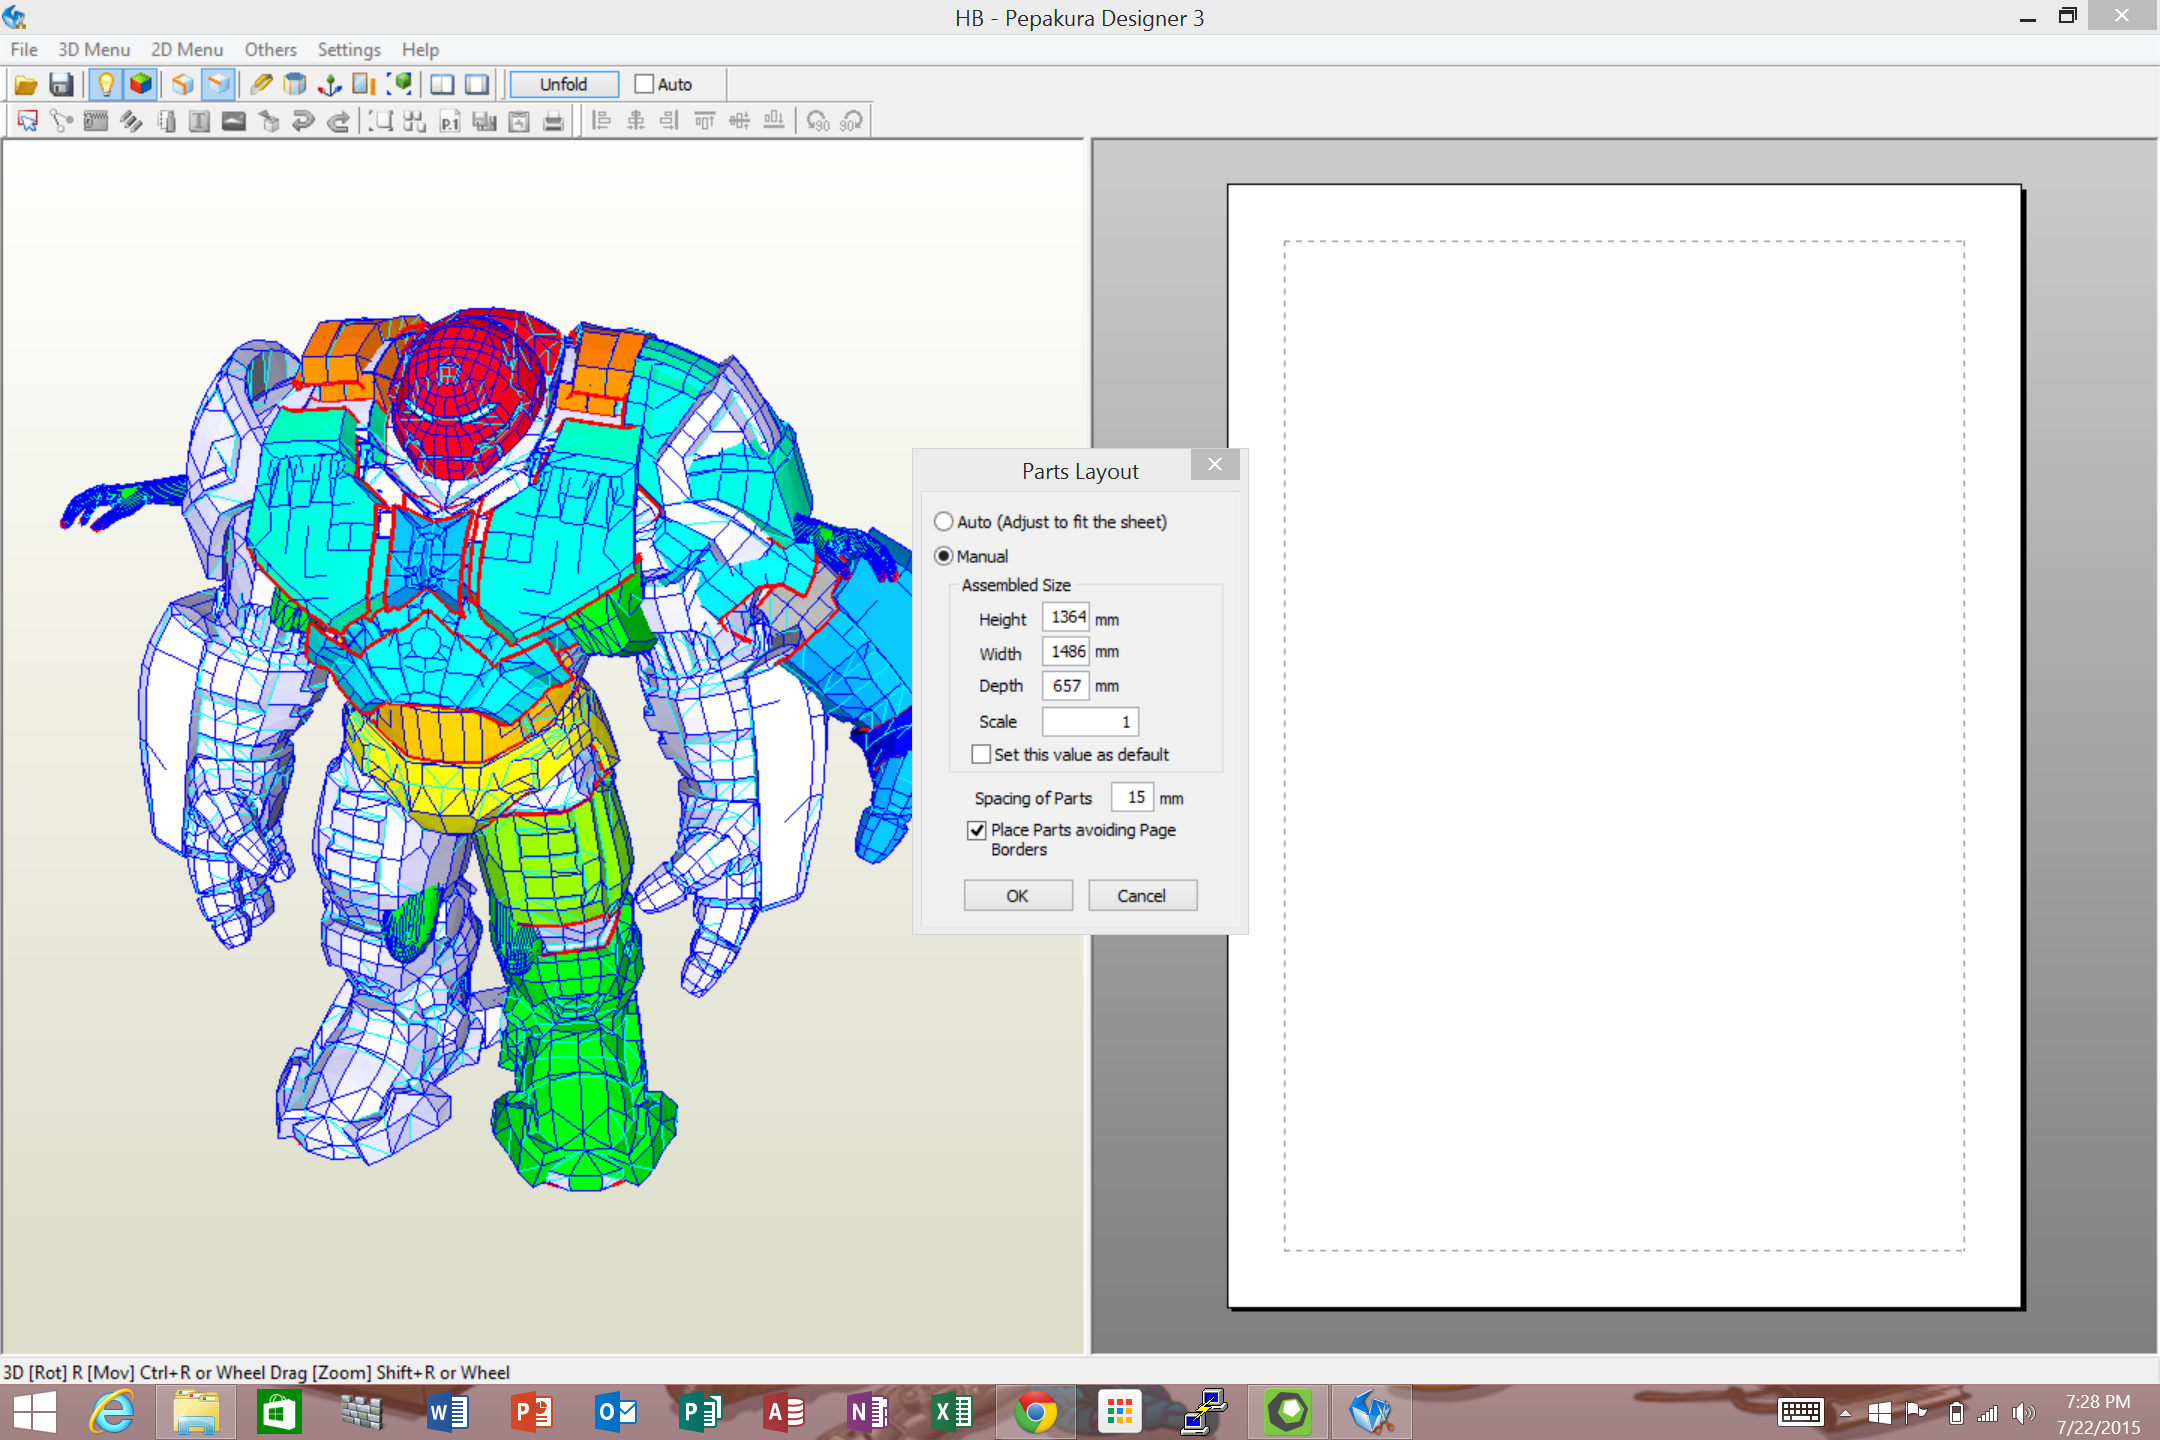The width and height of the screenshot is (2160, 1440).
Task: Open Excel from the taskbar
Action: [952, 1412]
